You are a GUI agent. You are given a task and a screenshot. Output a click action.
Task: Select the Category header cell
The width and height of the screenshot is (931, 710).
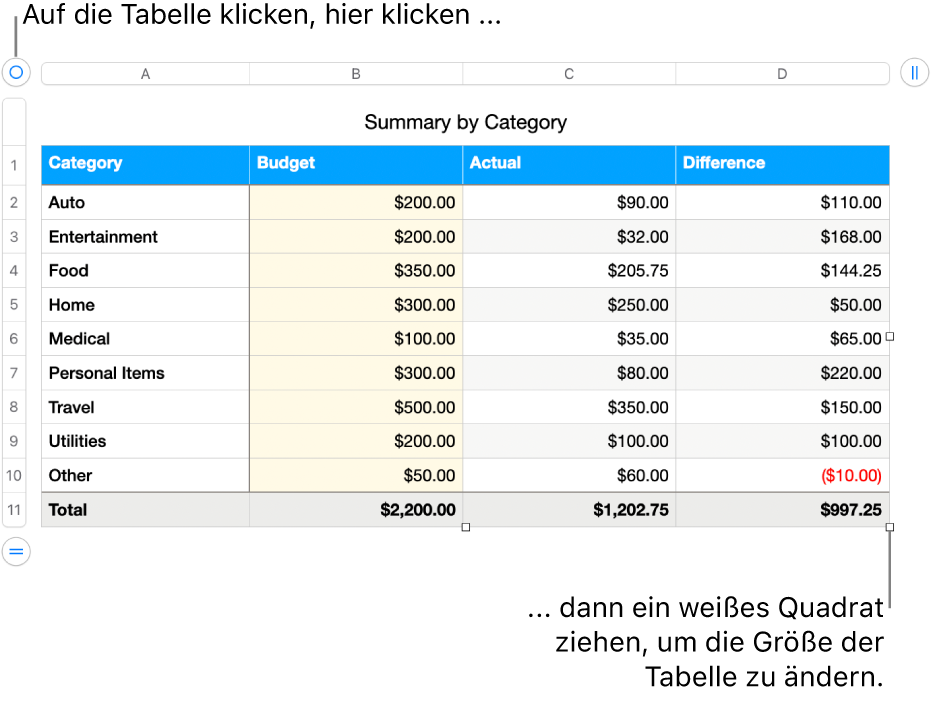click(145, 164)
